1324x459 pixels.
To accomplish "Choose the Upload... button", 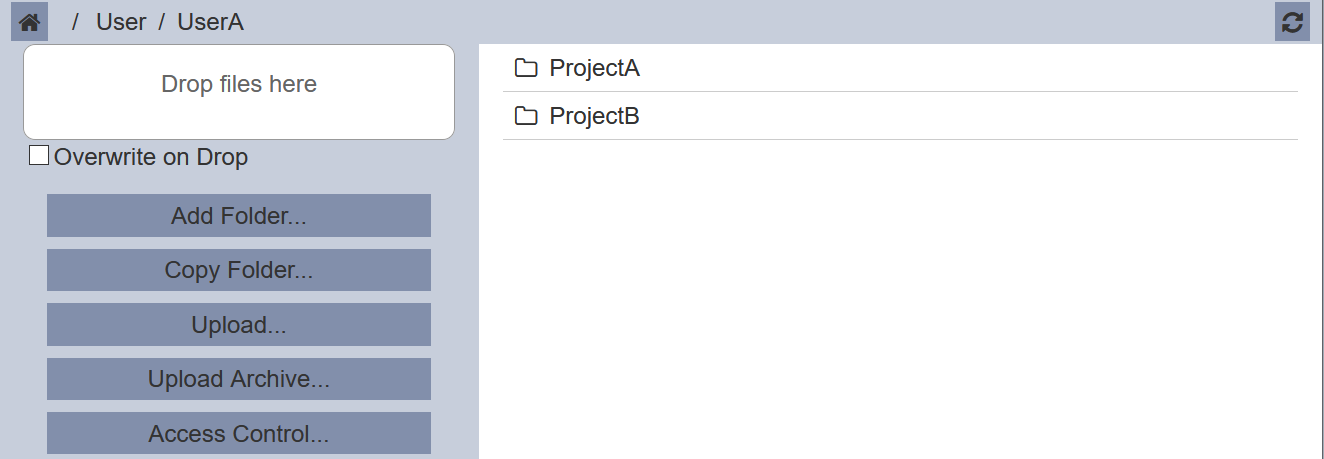I will (x=239, y=325).
